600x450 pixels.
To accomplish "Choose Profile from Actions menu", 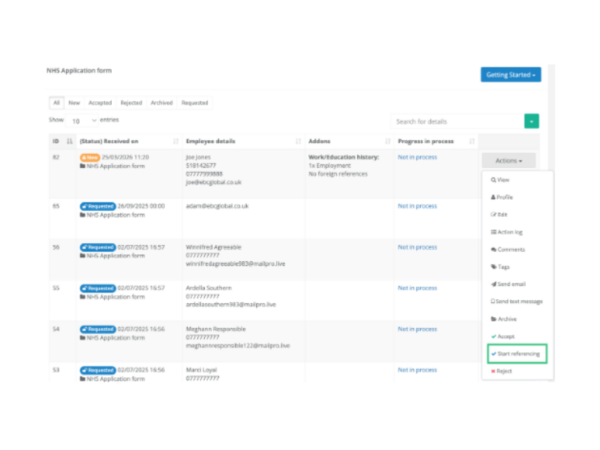I will pyautogui.click(x=502, y=197).
